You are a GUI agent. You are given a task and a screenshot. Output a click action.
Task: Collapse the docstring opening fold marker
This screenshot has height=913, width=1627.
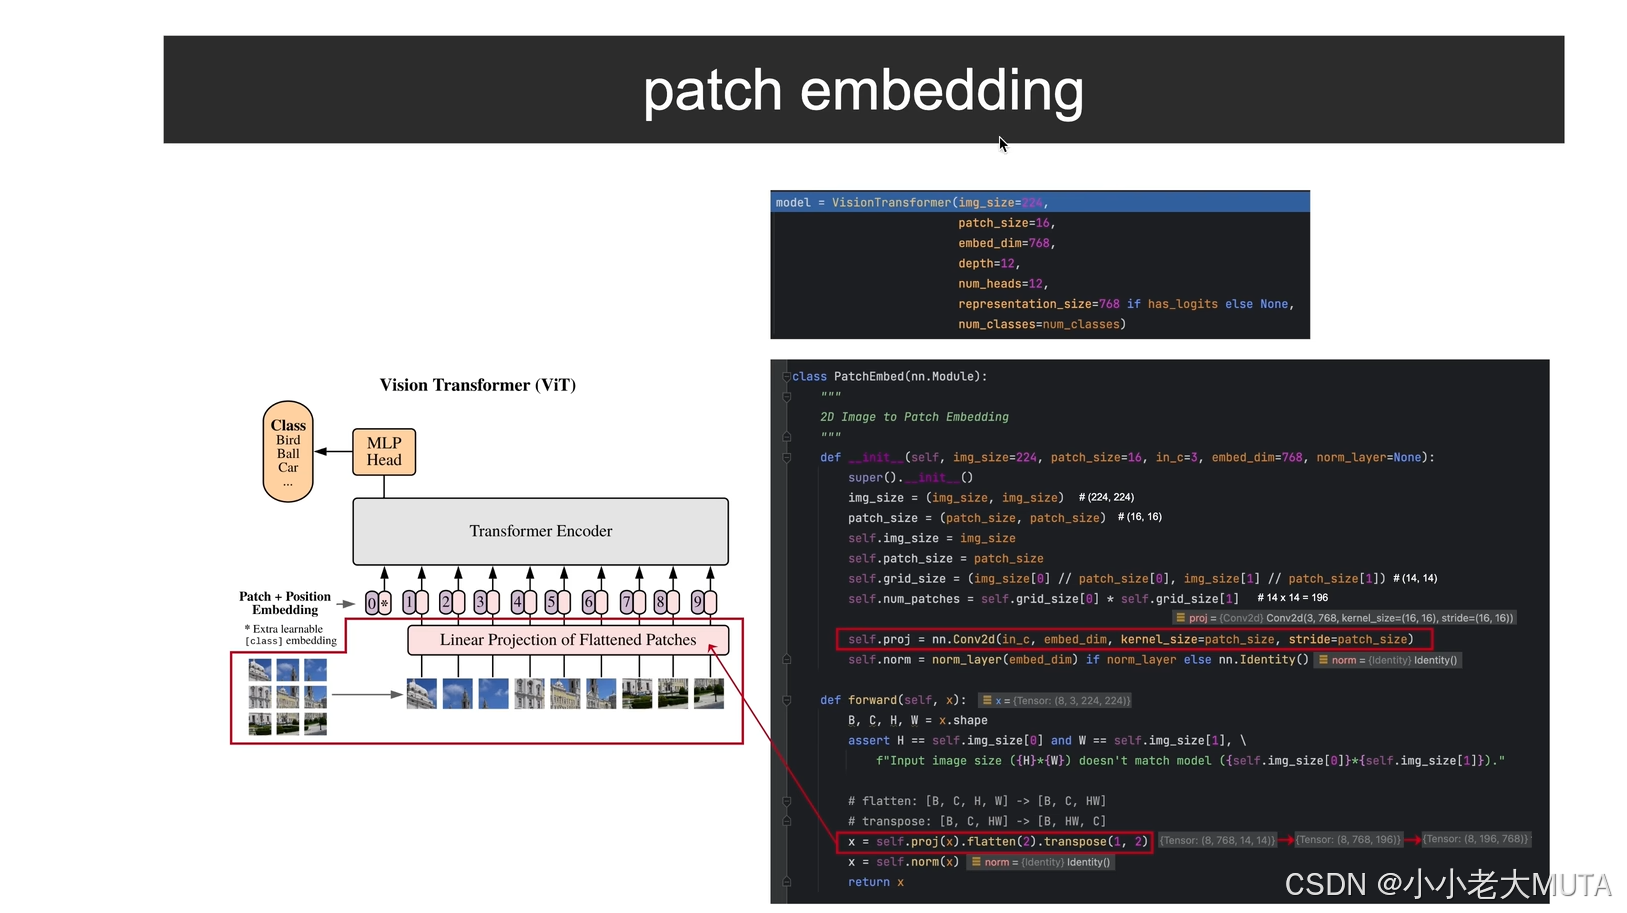(x=786, y=397)
